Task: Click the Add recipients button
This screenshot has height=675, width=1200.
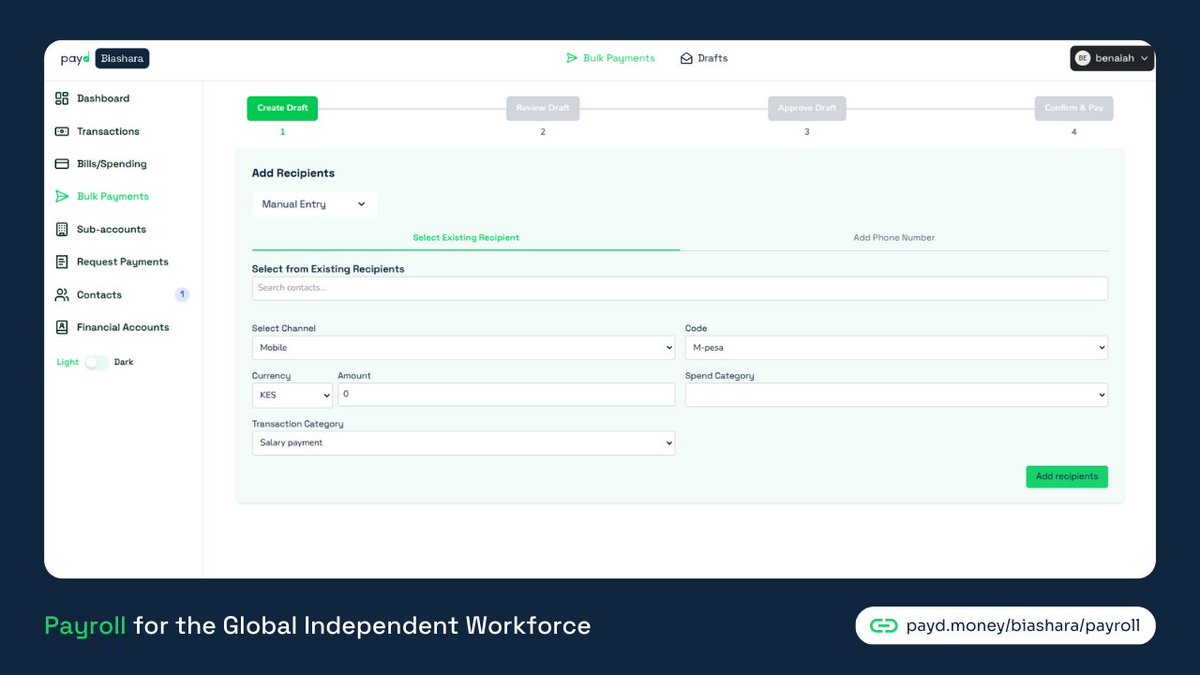Action: point(1066,476)
